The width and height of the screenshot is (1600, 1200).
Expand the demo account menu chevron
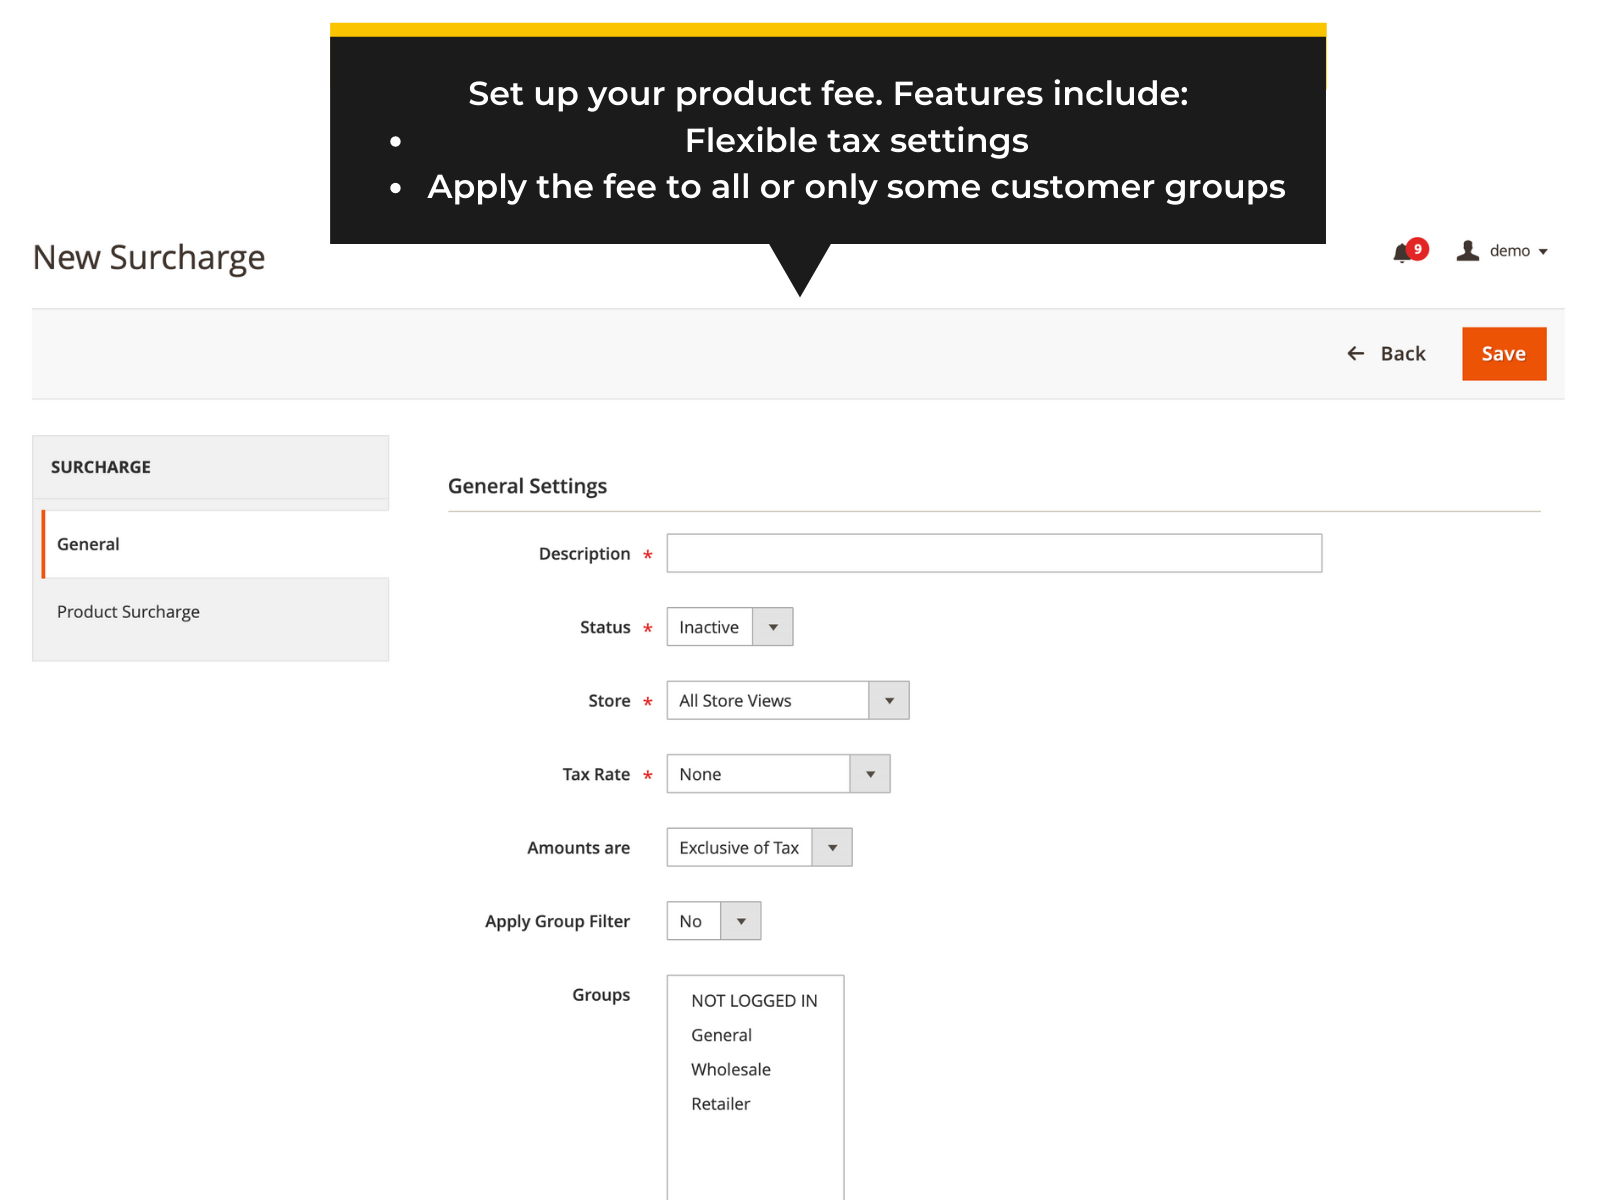(x=1543, y=251)
